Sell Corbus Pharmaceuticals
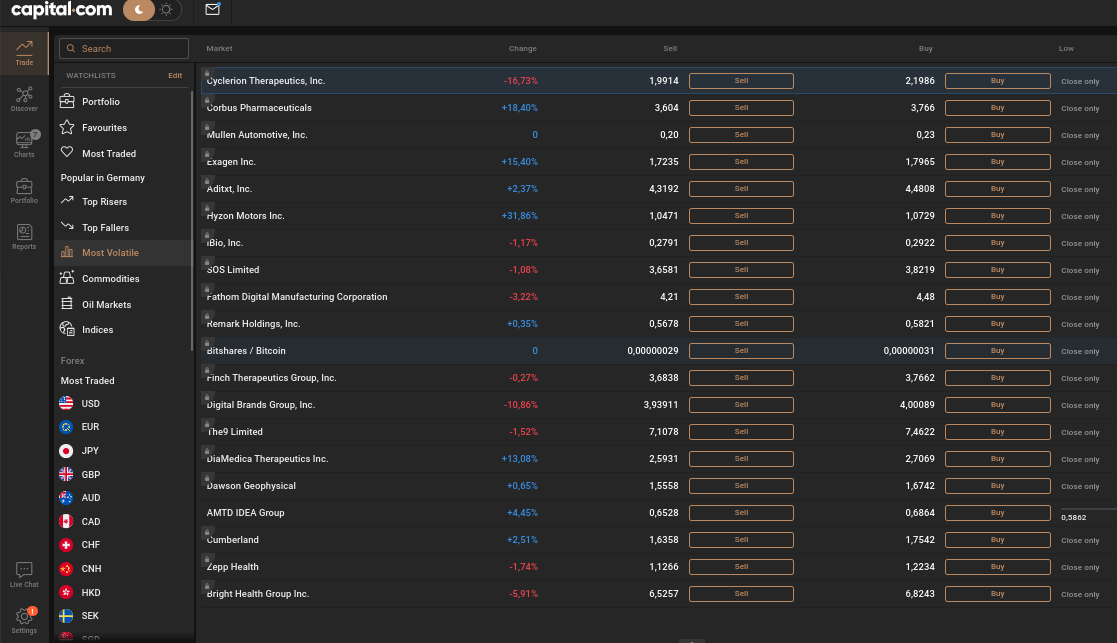Image resolution: width=1117 pixels, height=643 pixels. click(x=741, y=108)
